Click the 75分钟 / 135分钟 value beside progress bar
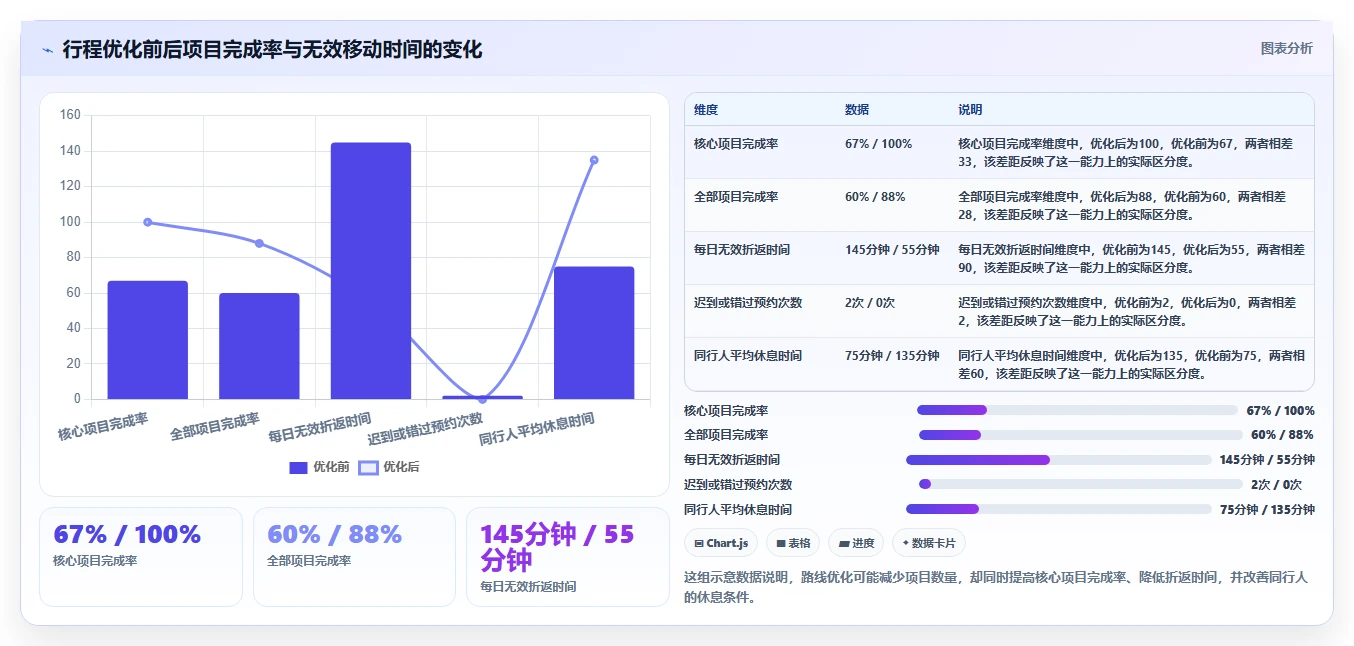 tap(1267, 510)
